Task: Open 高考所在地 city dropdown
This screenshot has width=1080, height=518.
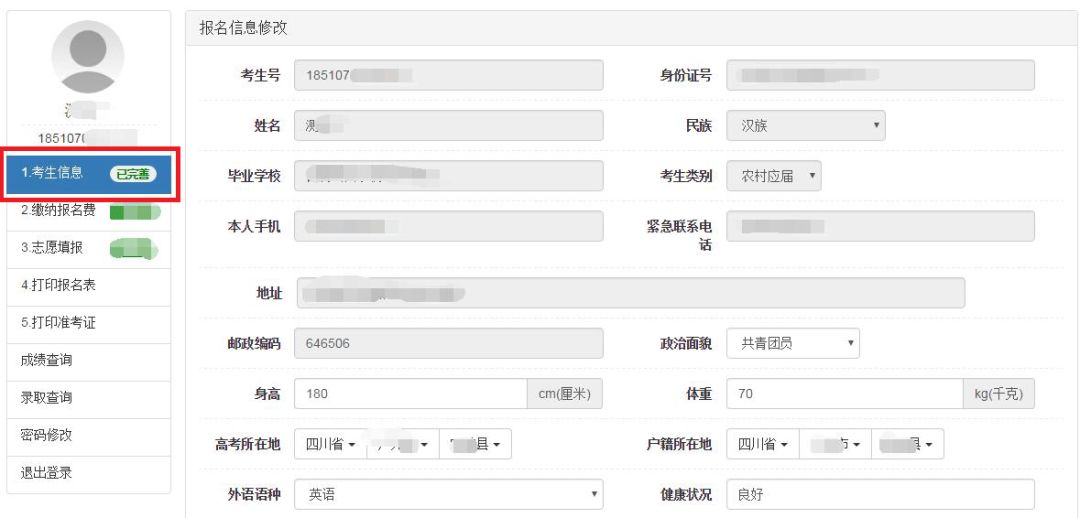Action: [x=403, y=445]
